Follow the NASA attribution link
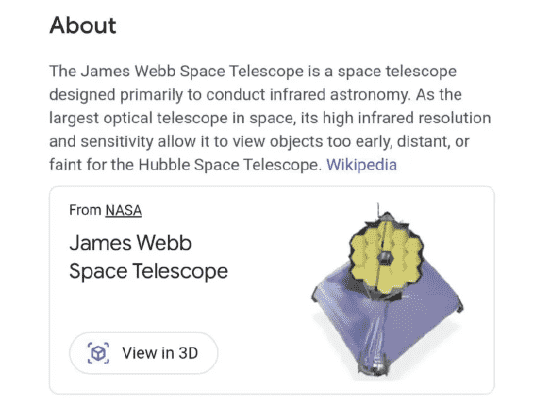The width and height of the screenshot is (550, 404). coord(123,210)
